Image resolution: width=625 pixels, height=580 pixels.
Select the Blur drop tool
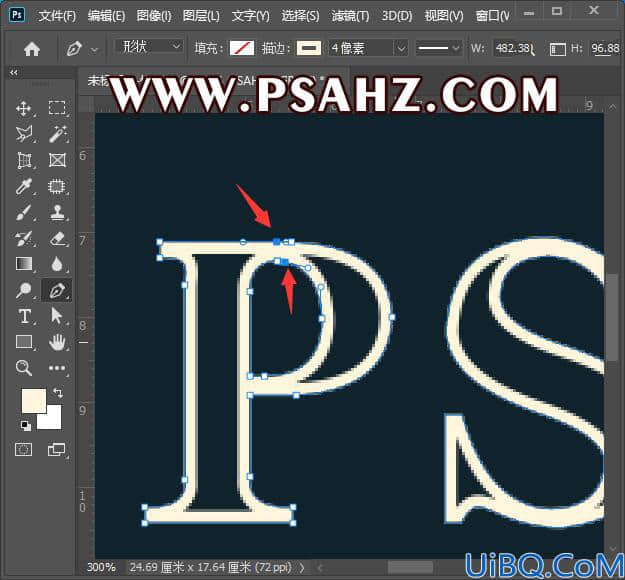point(57,264)
